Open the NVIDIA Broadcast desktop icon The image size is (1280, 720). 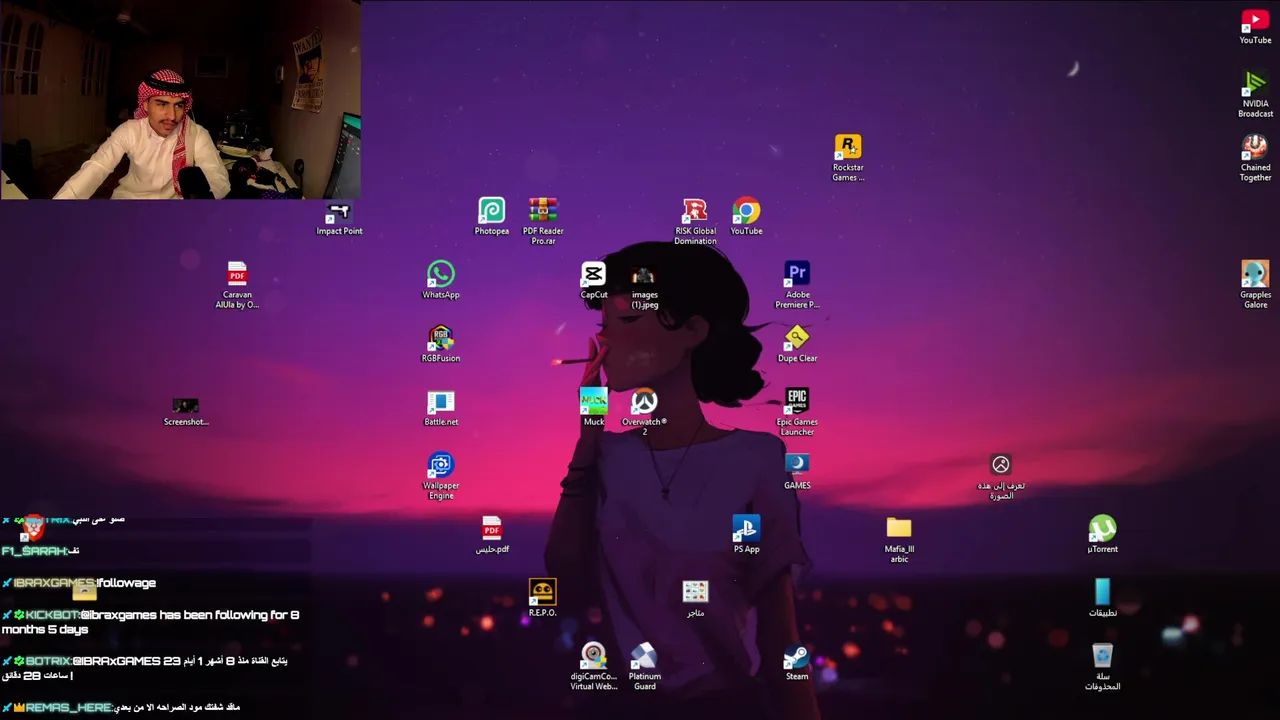(x=1255, y=95)
